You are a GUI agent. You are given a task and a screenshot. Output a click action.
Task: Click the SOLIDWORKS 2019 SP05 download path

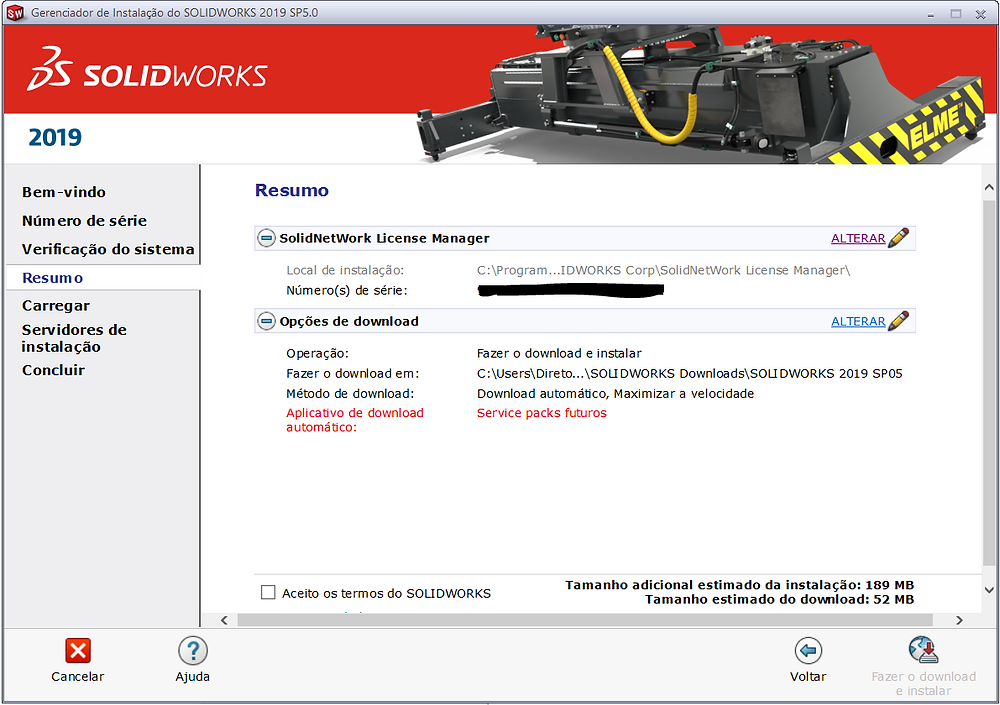(x=689, y=374)
